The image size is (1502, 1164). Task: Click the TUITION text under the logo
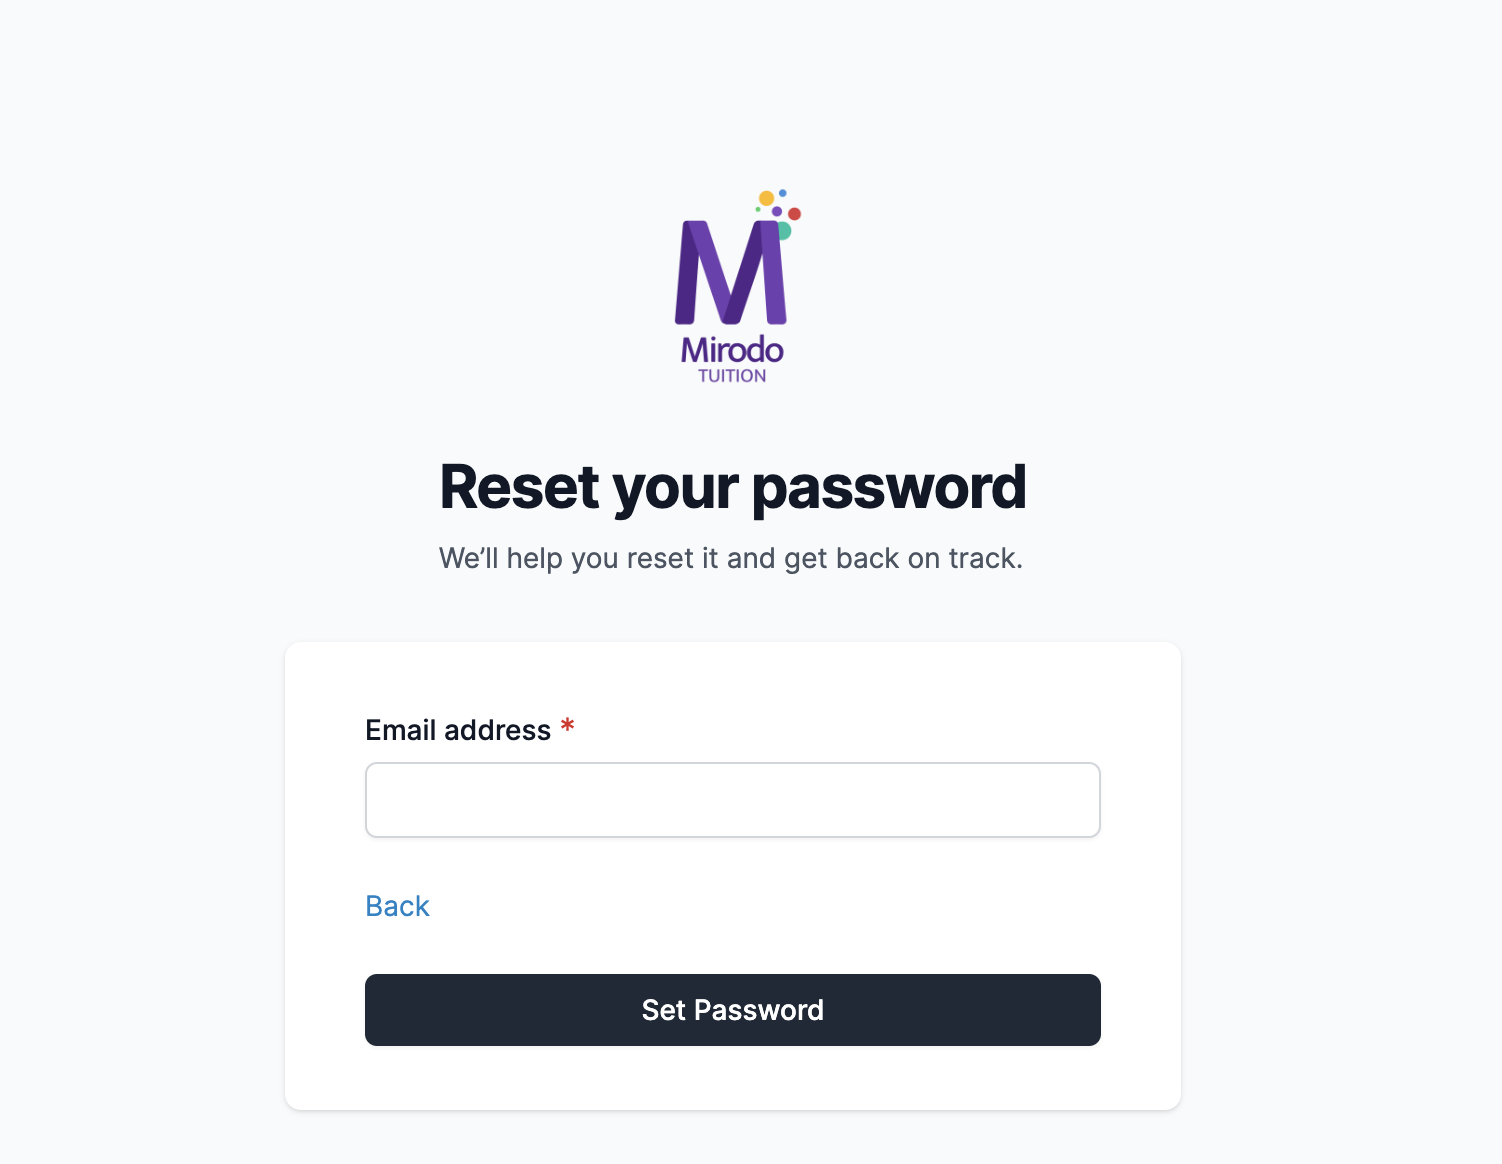[x=732, y=376]
